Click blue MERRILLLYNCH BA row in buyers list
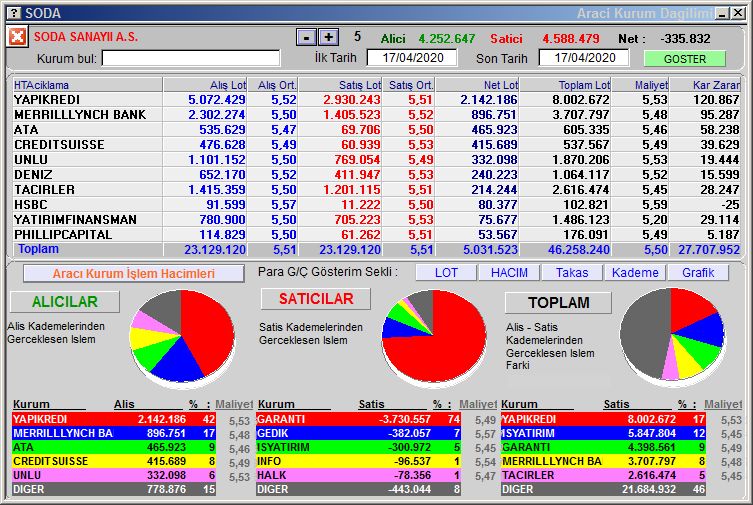Screen dimensions: 753x505 [x=114, y=433]
